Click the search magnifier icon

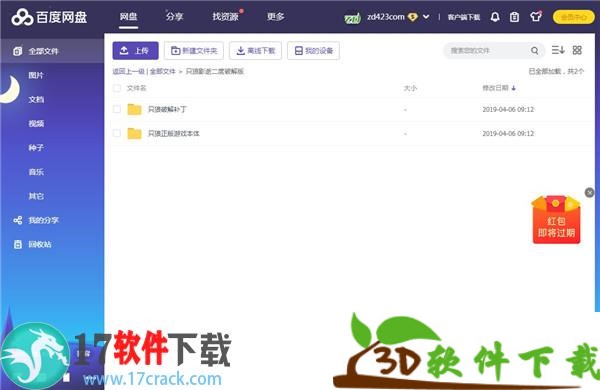coord(535,51)
